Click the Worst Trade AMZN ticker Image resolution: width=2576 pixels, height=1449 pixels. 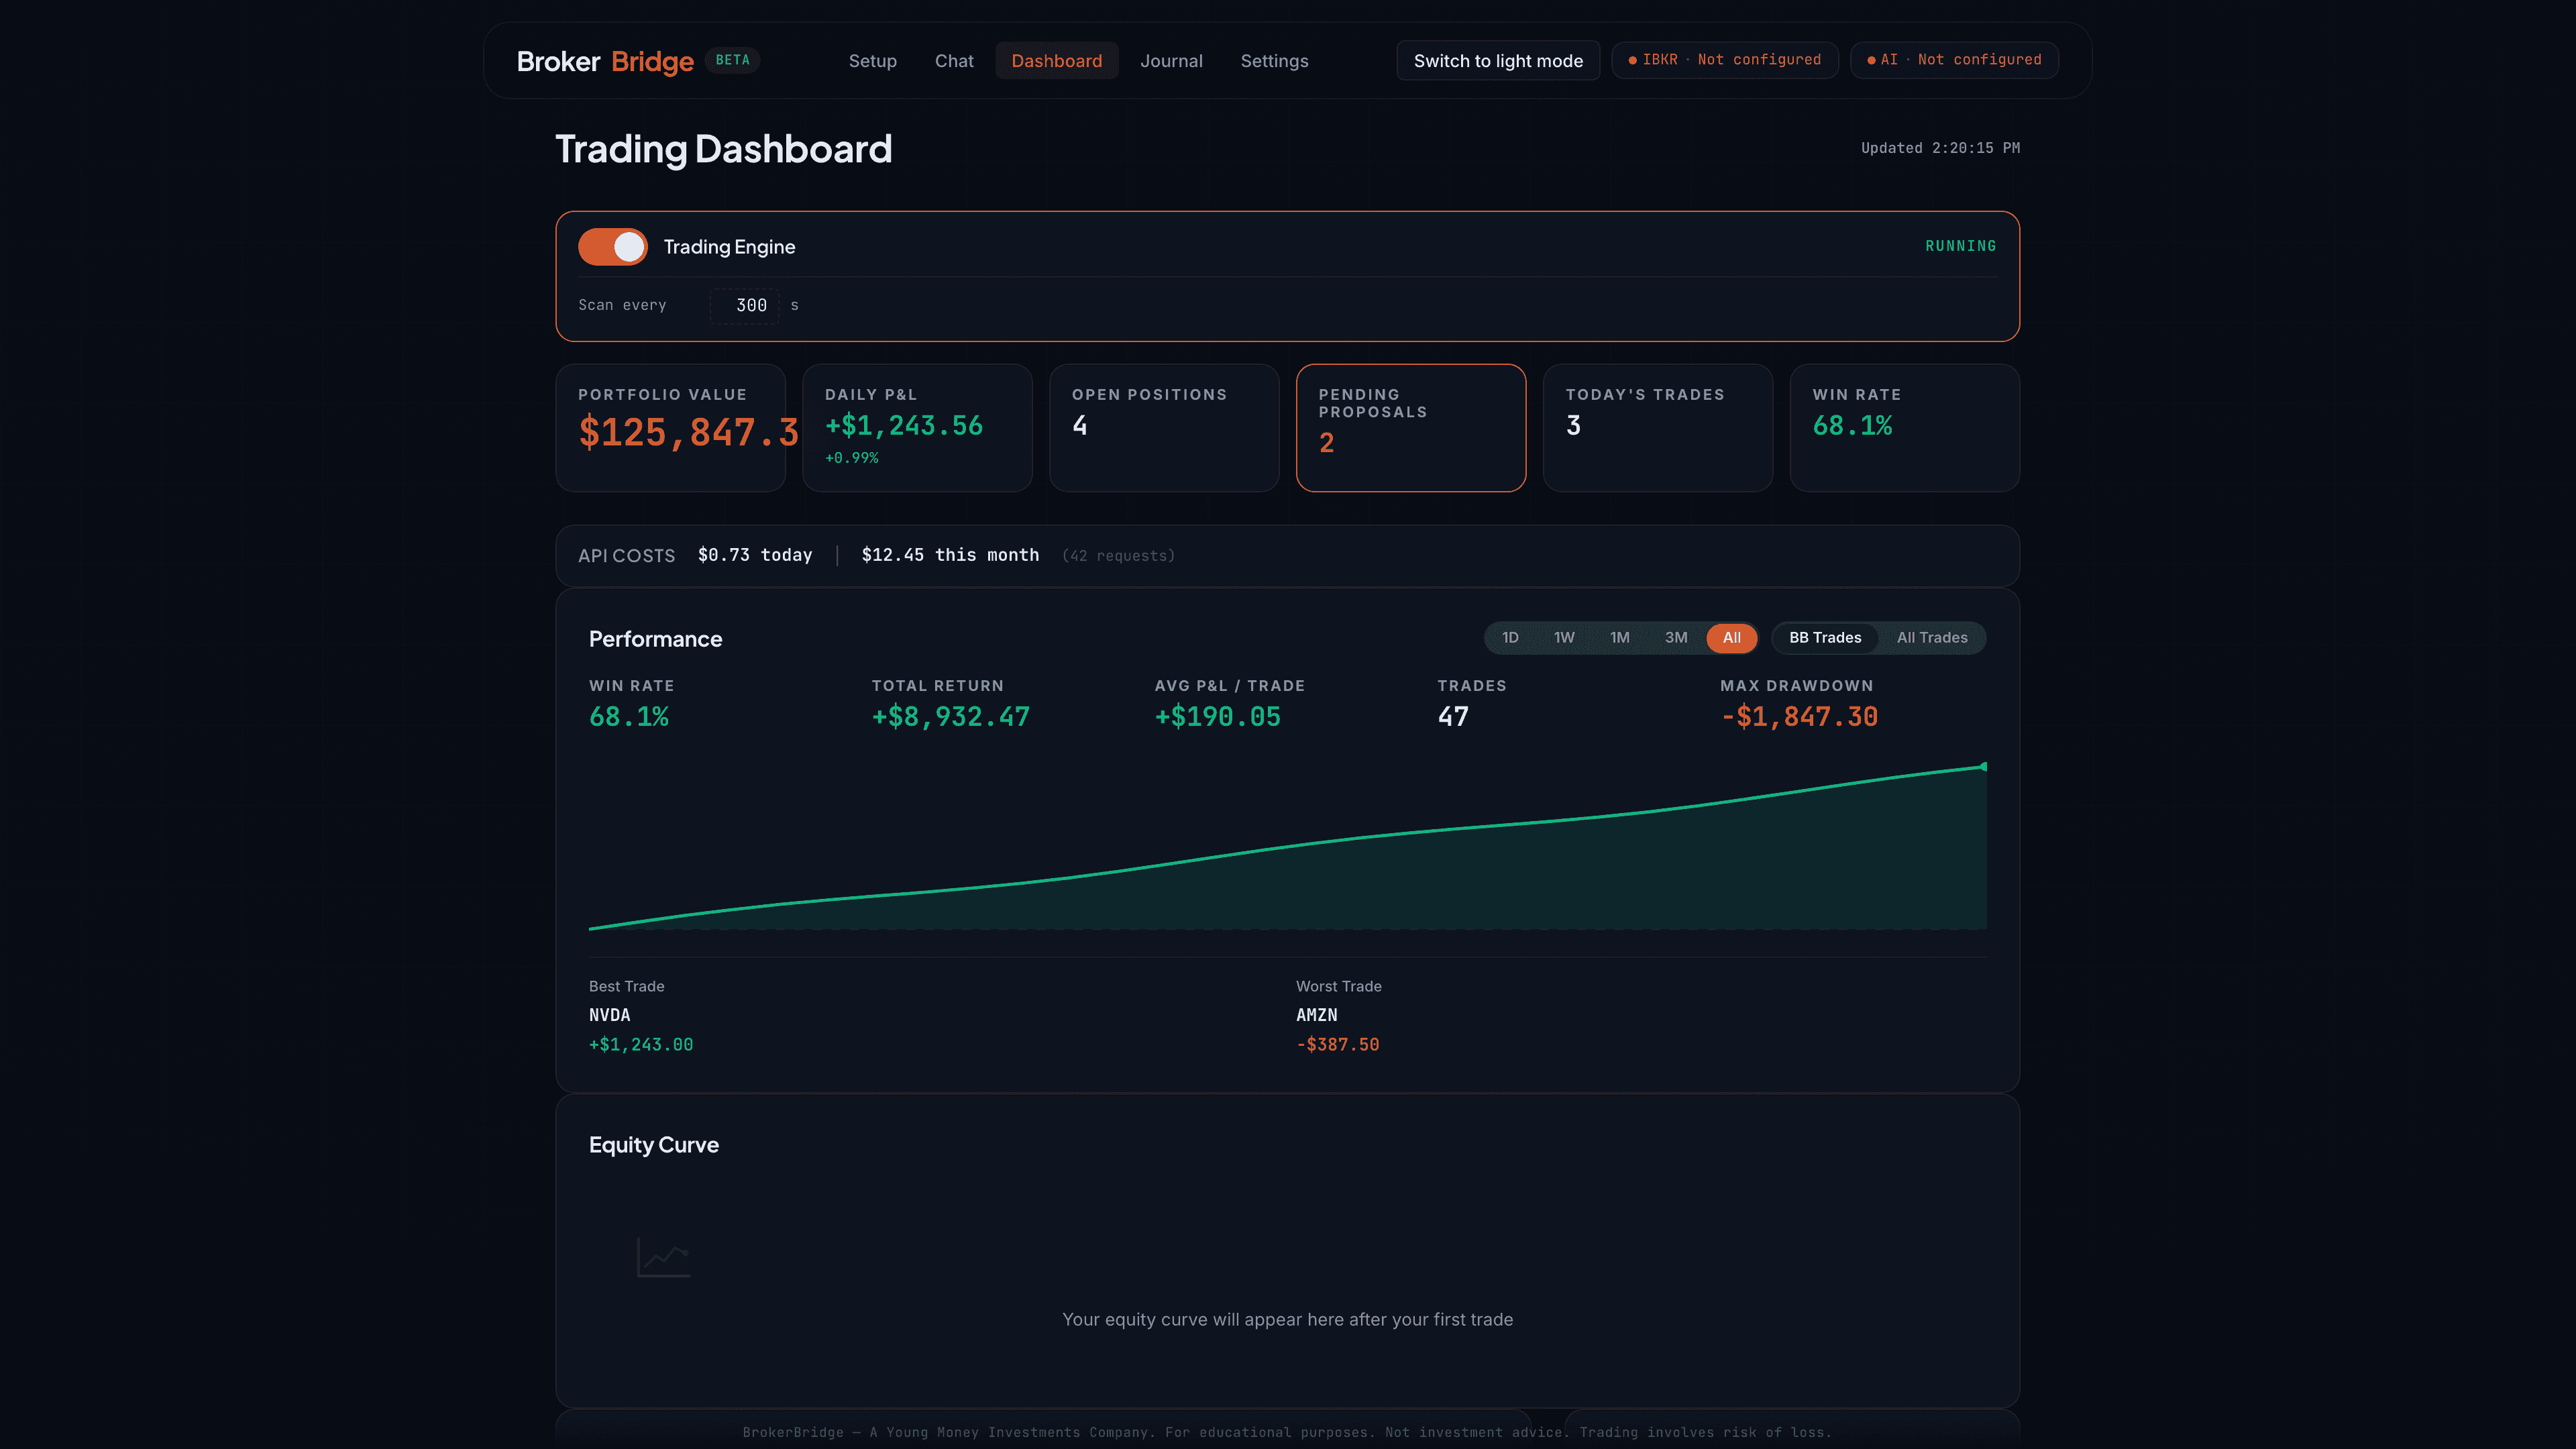pos(1317,1015)
